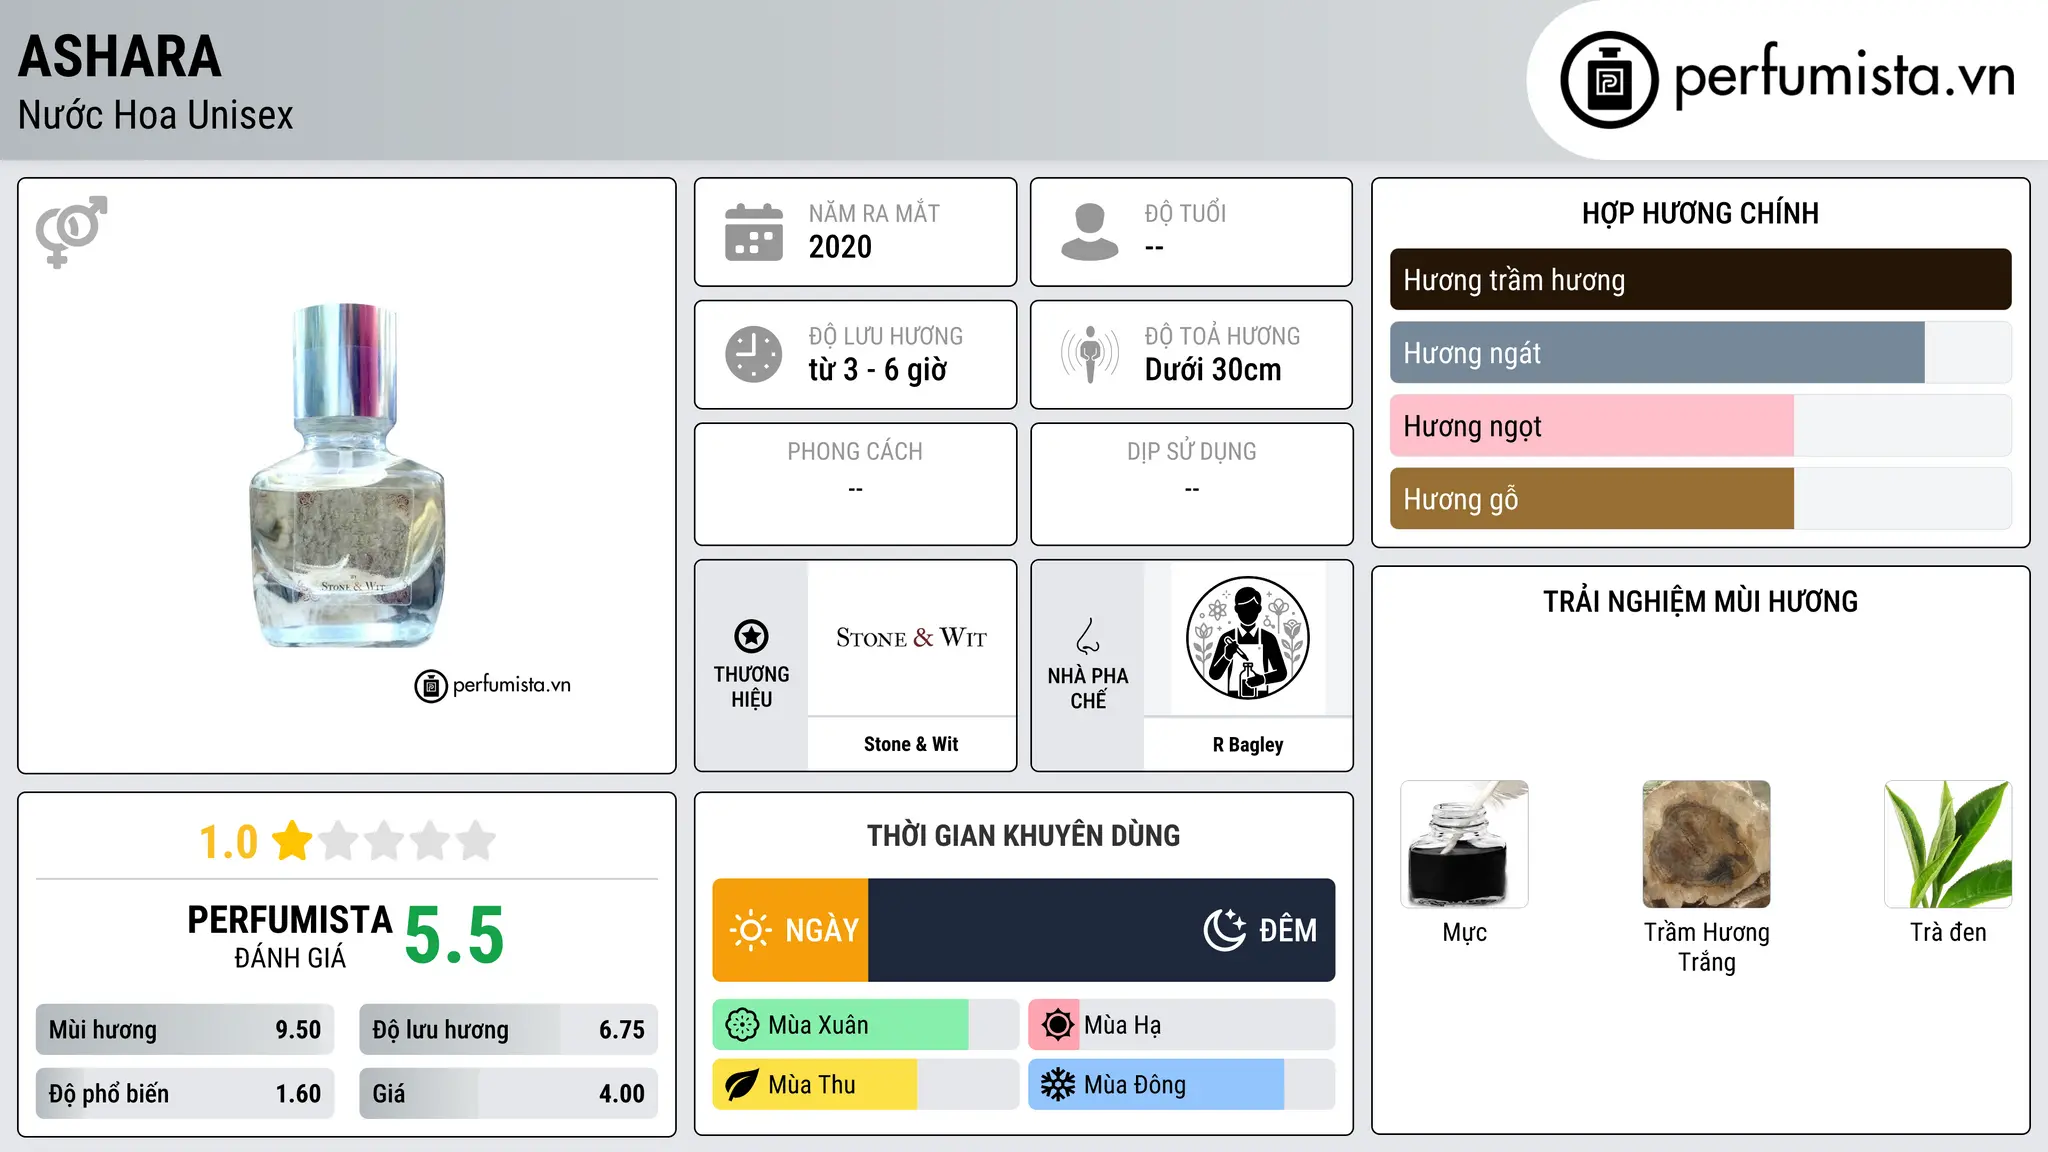The width and height of the screenshot is (2048, 1152).
Task: Click the Năm ra mắt label
Action: [874, 213]
